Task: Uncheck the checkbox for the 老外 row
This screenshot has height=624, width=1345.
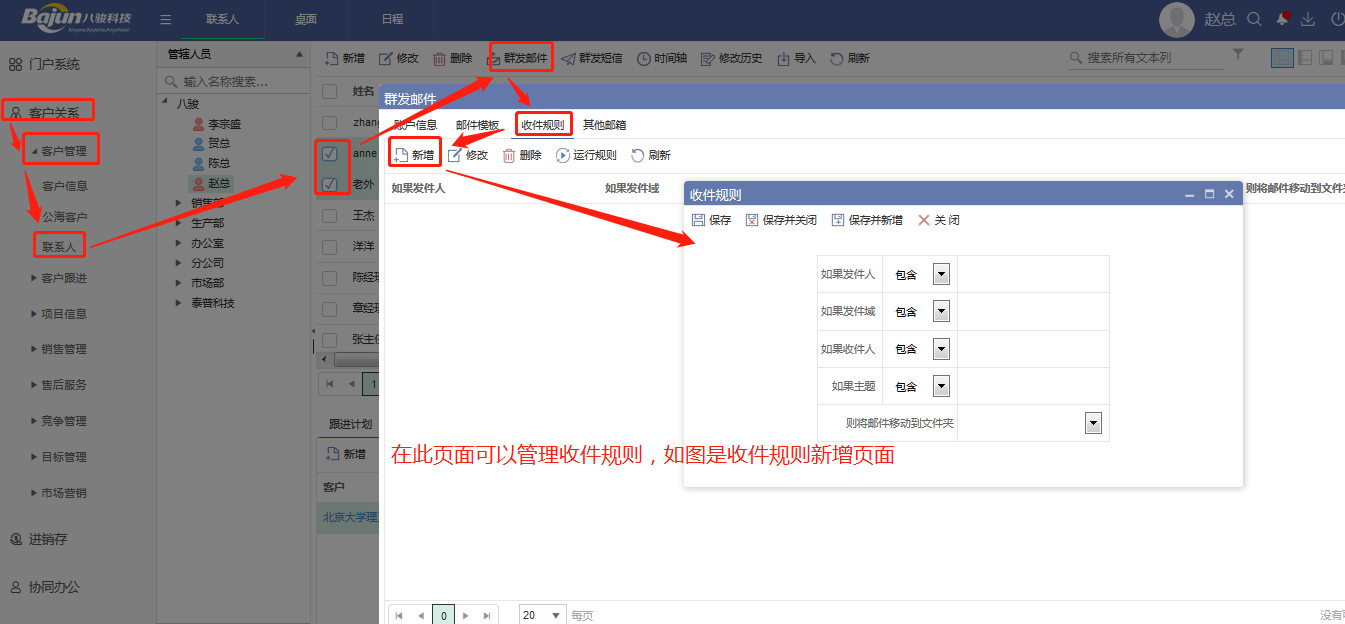Action: [x=329, y=184]
